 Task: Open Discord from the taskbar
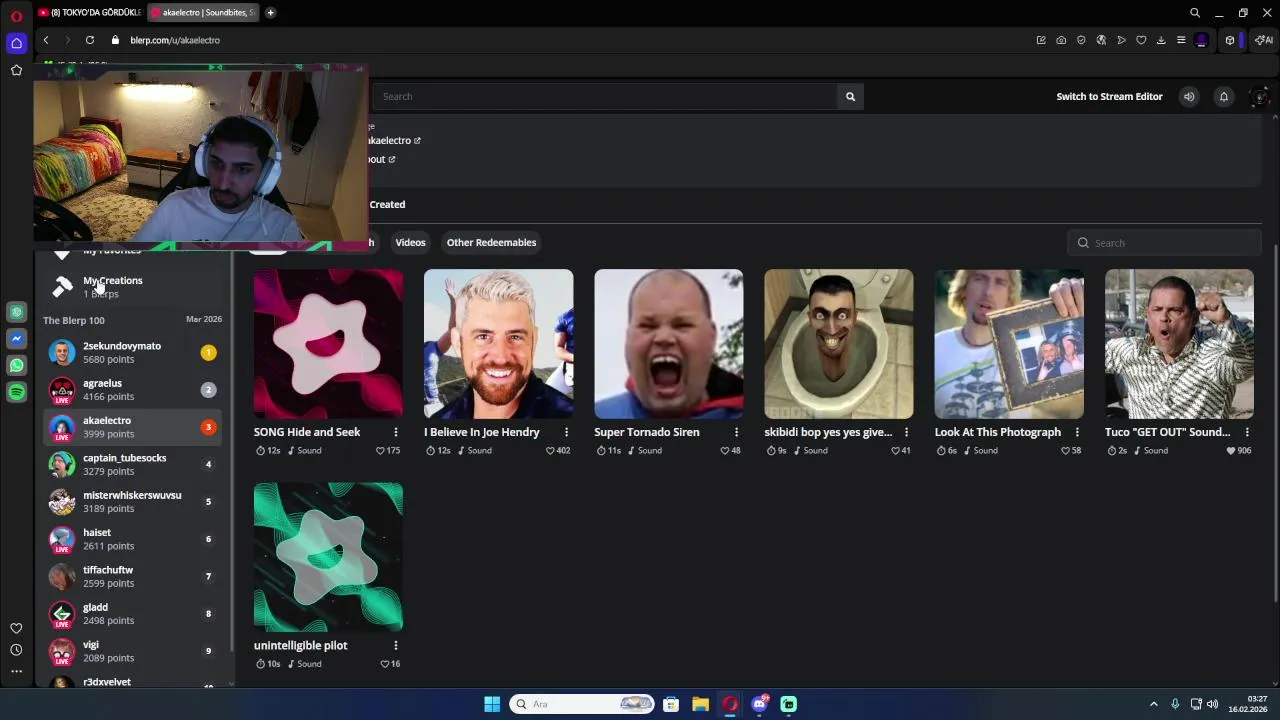[x=759, y=704]
